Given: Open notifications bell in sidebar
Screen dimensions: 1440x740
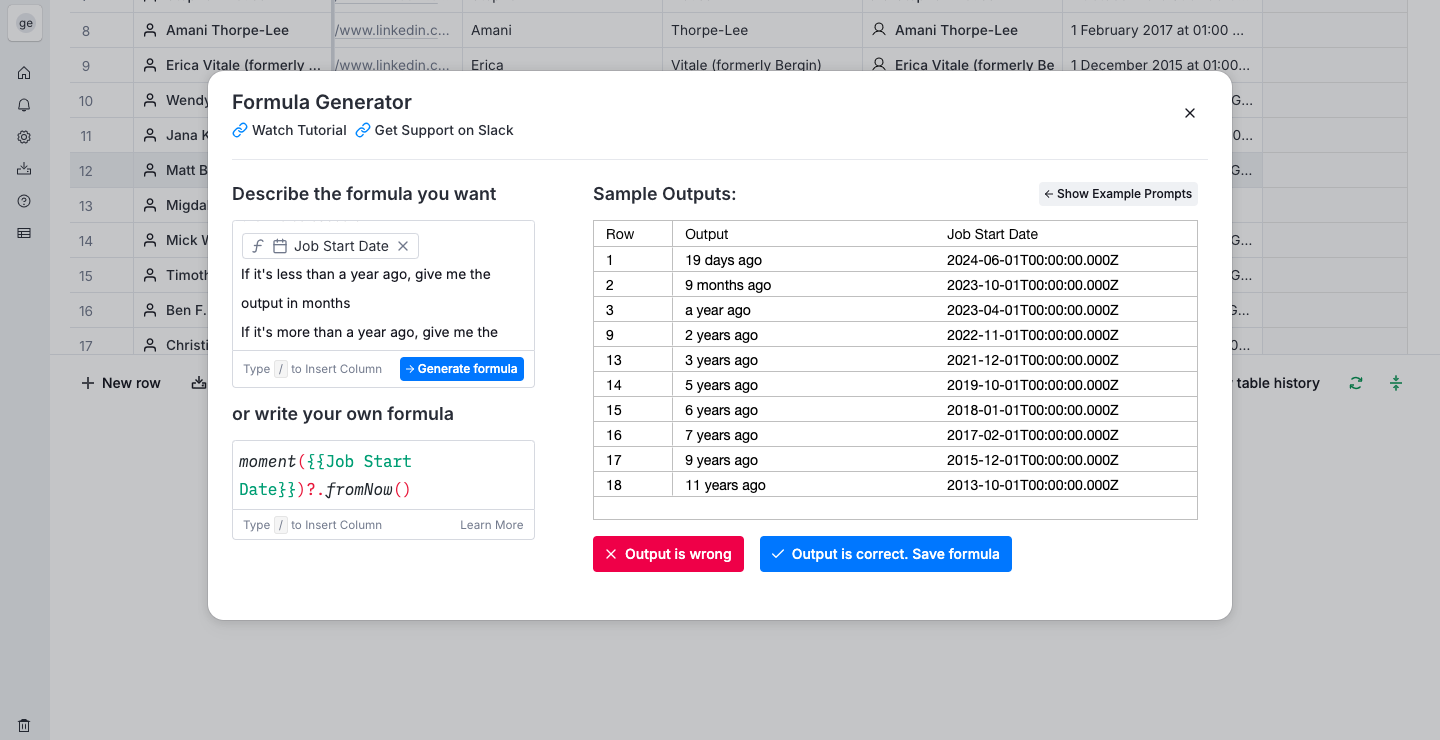Looking at the screenshot, I should (x=24, y=105).
